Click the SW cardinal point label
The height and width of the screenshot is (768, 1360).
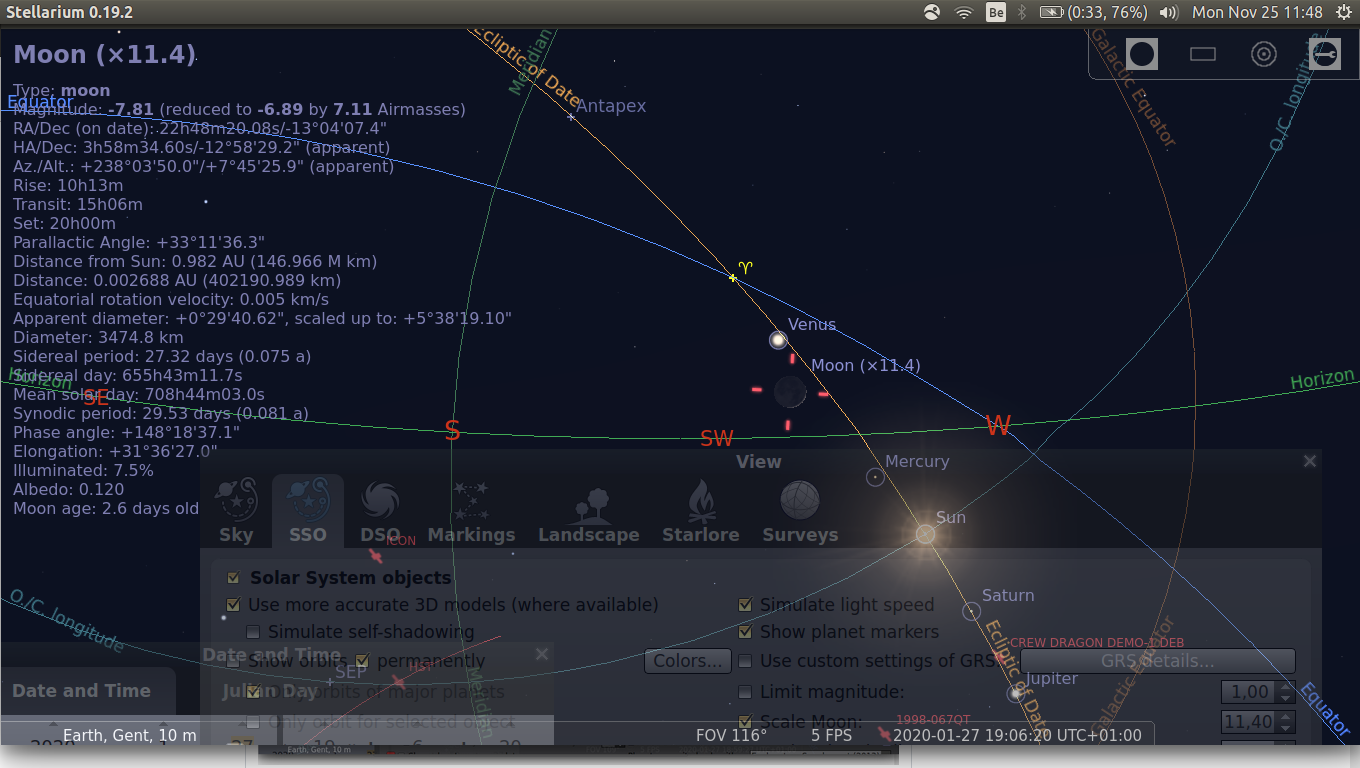tap(716, 438)
